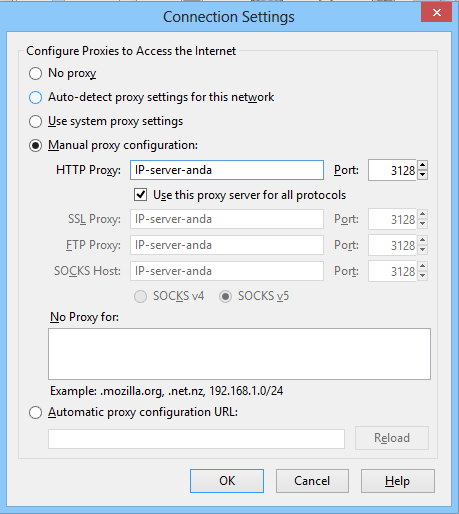This screenshot has width=459, height=514.
Task: Click the SSL Proxy address field
Action: click(x=227, y=219)
